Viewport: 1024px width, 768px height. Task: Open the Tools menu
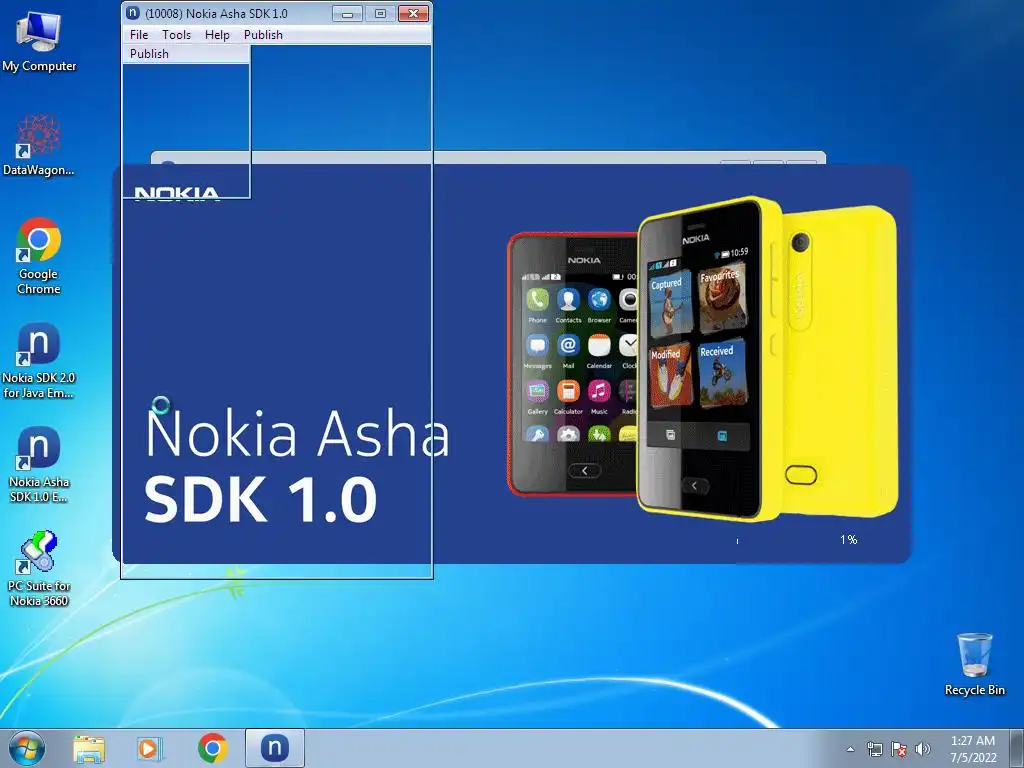[176, 35]
